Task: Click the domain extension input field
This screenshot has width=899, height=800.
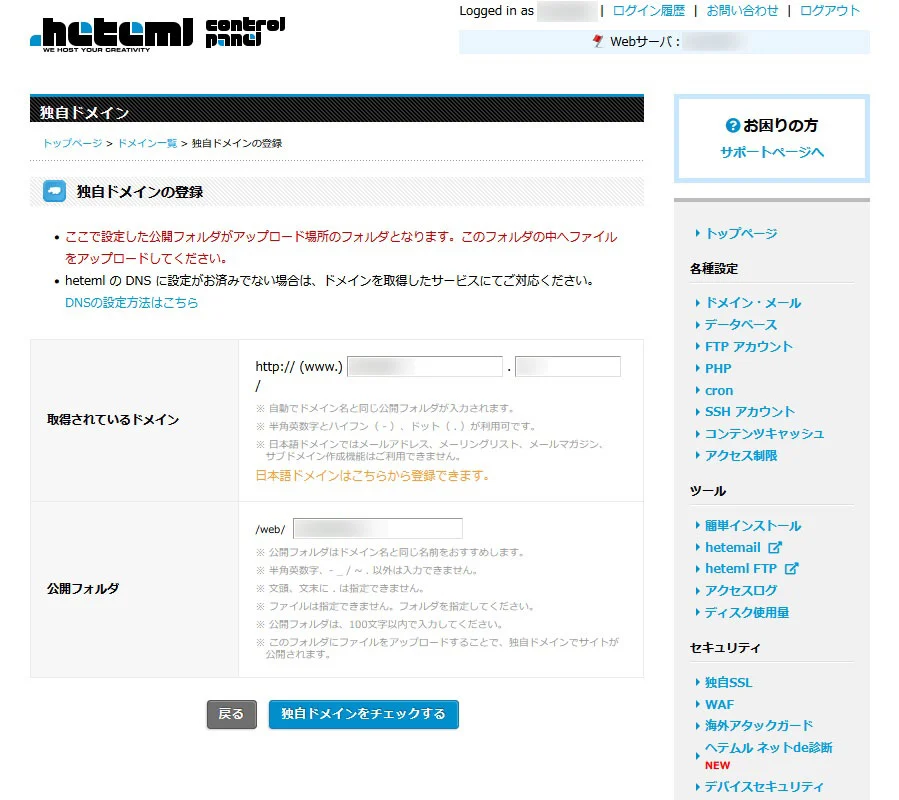Action: tap(567, 366)
